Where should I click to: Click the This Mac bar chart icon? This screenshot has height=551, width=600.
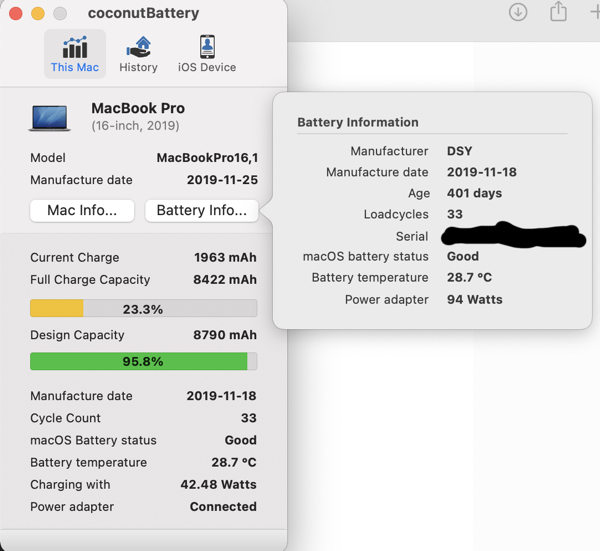tap(75, 47)
